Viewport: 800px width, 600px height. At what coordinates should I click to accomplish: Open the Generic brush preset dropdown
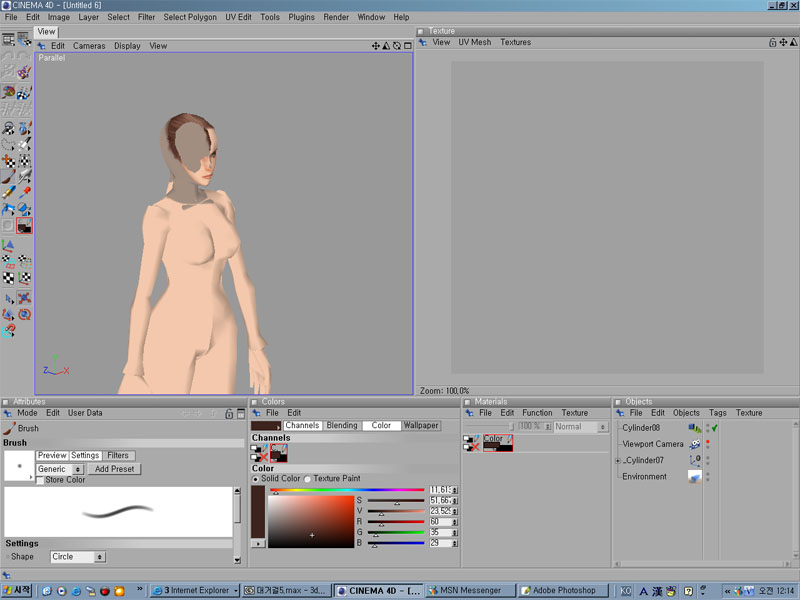coord(60,469)
